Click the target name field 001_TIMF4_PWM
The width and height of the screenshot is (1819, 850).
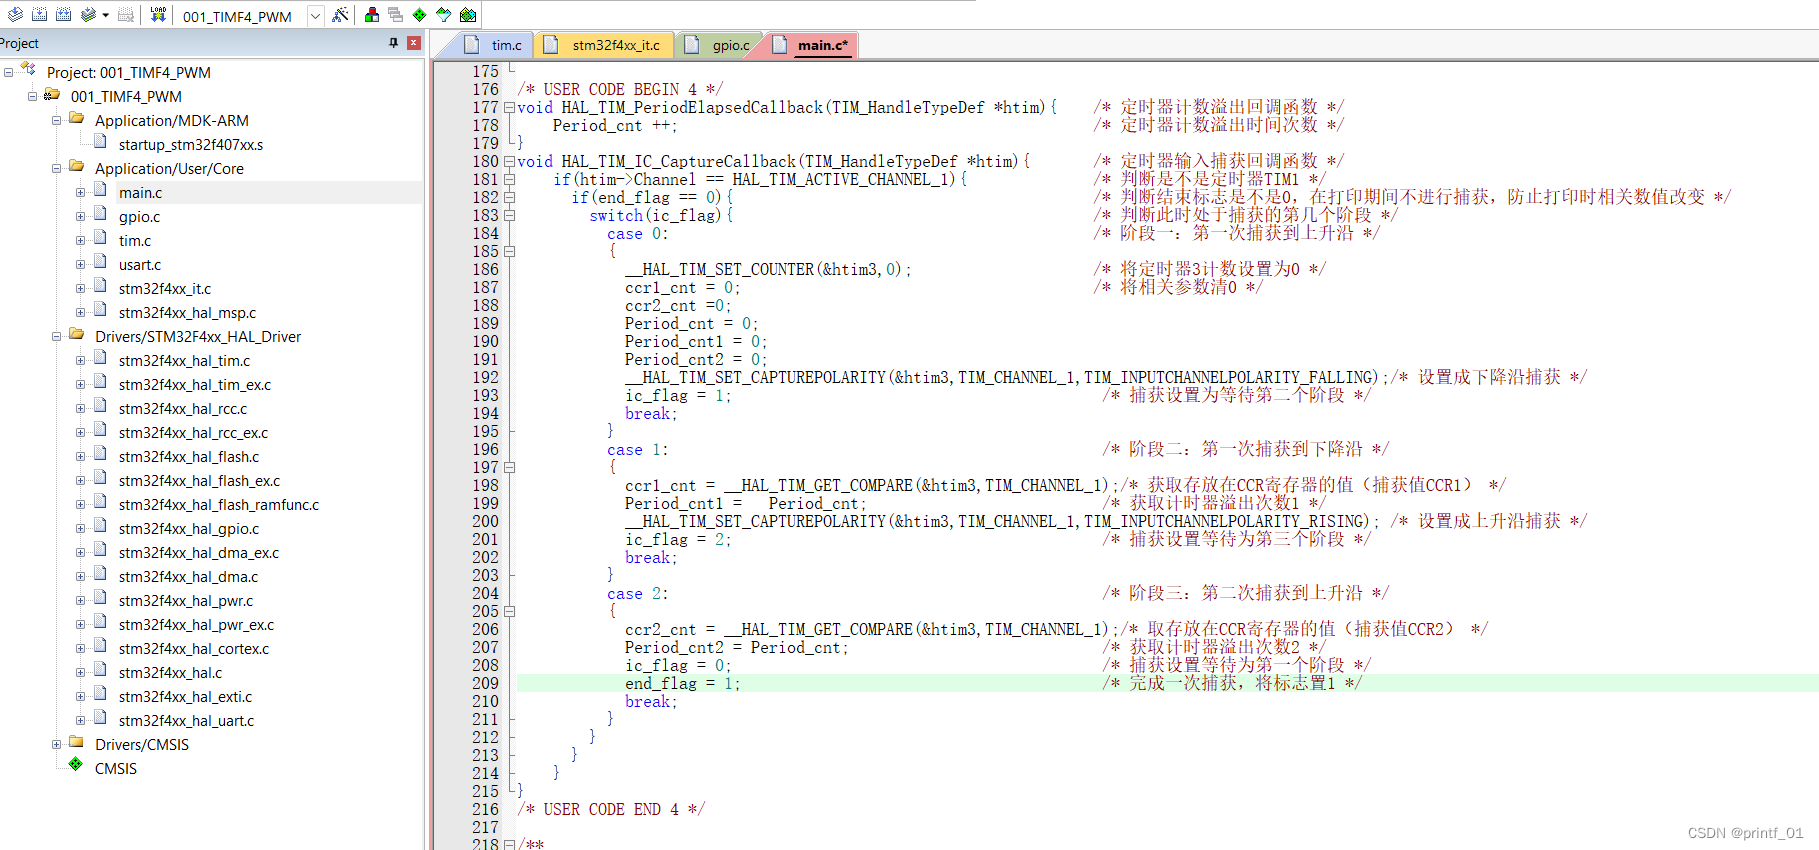pyautogui.click(x=240, y=16)
